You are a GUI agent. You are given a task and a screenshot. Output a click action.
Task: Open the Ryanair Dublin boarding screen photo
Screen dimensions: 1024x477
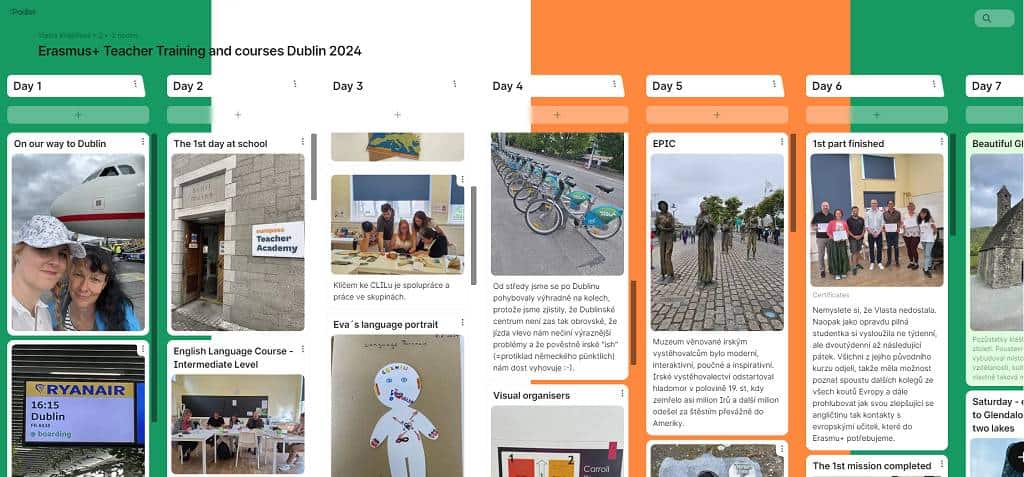(78, 410)
